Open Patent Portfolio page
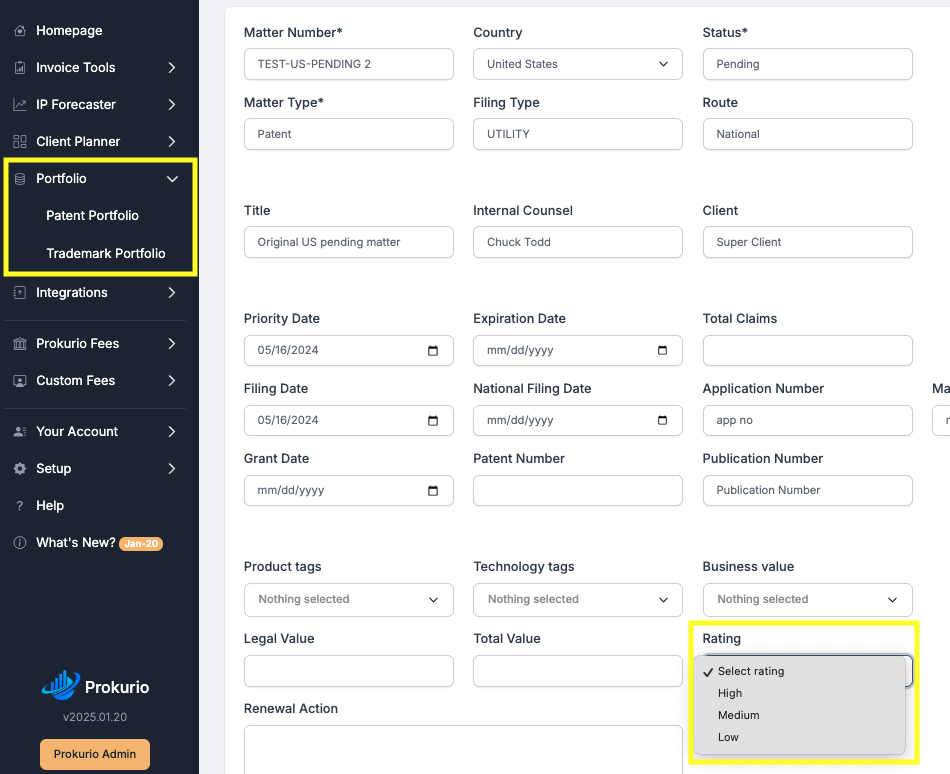 [x=92, y=216]
